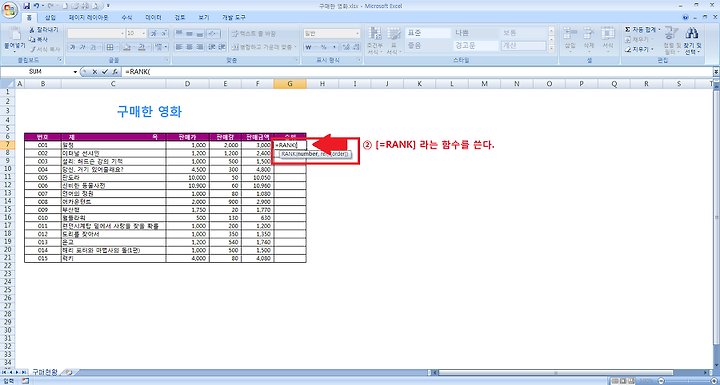Apply the 표준 cell style
The height and width of the screenshot is (385, 720).
pyautogui.click(x=428, y=33)
